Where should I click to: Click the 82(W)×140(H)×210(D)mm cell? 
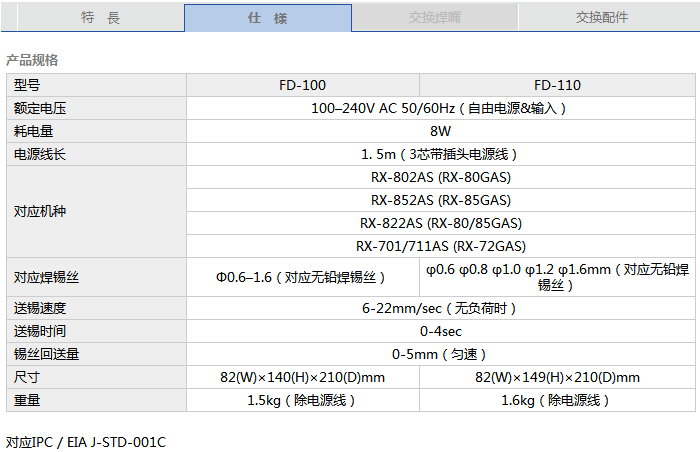point(303,377)
